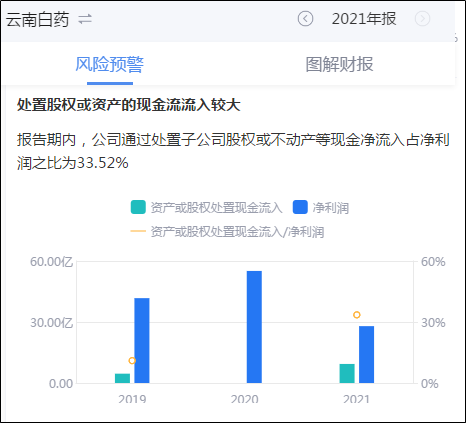The width and height of the screenshot is (466, 423).
Task: Switch to 图解财报 tab
Action: (339, 64)
